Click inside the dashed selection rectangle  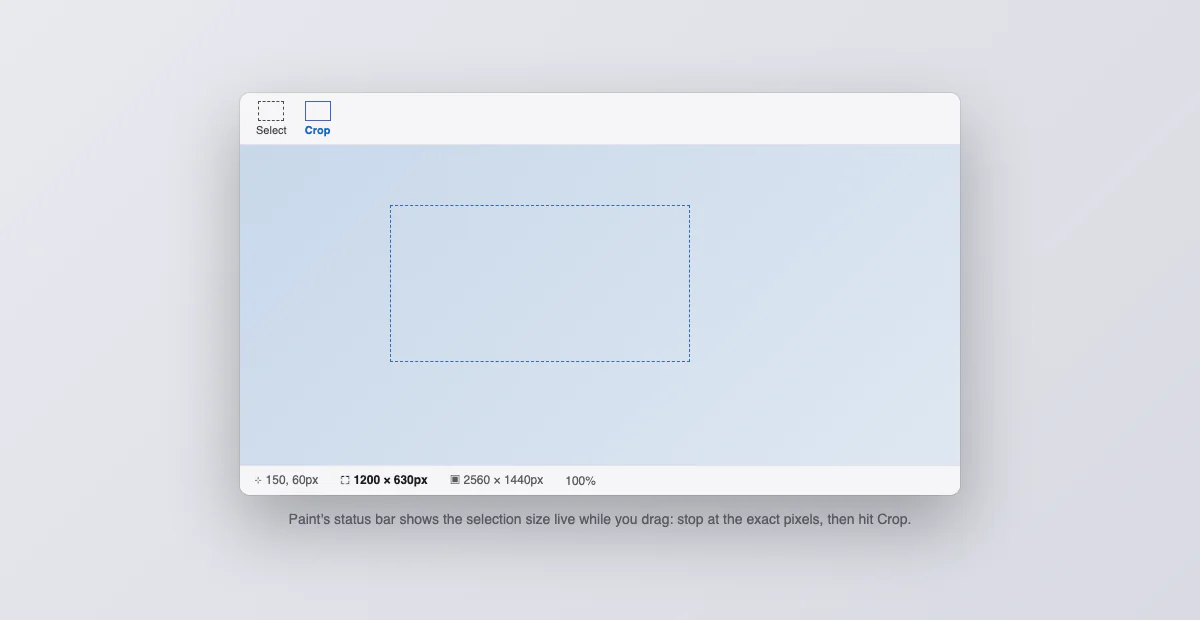click(540, 283)
